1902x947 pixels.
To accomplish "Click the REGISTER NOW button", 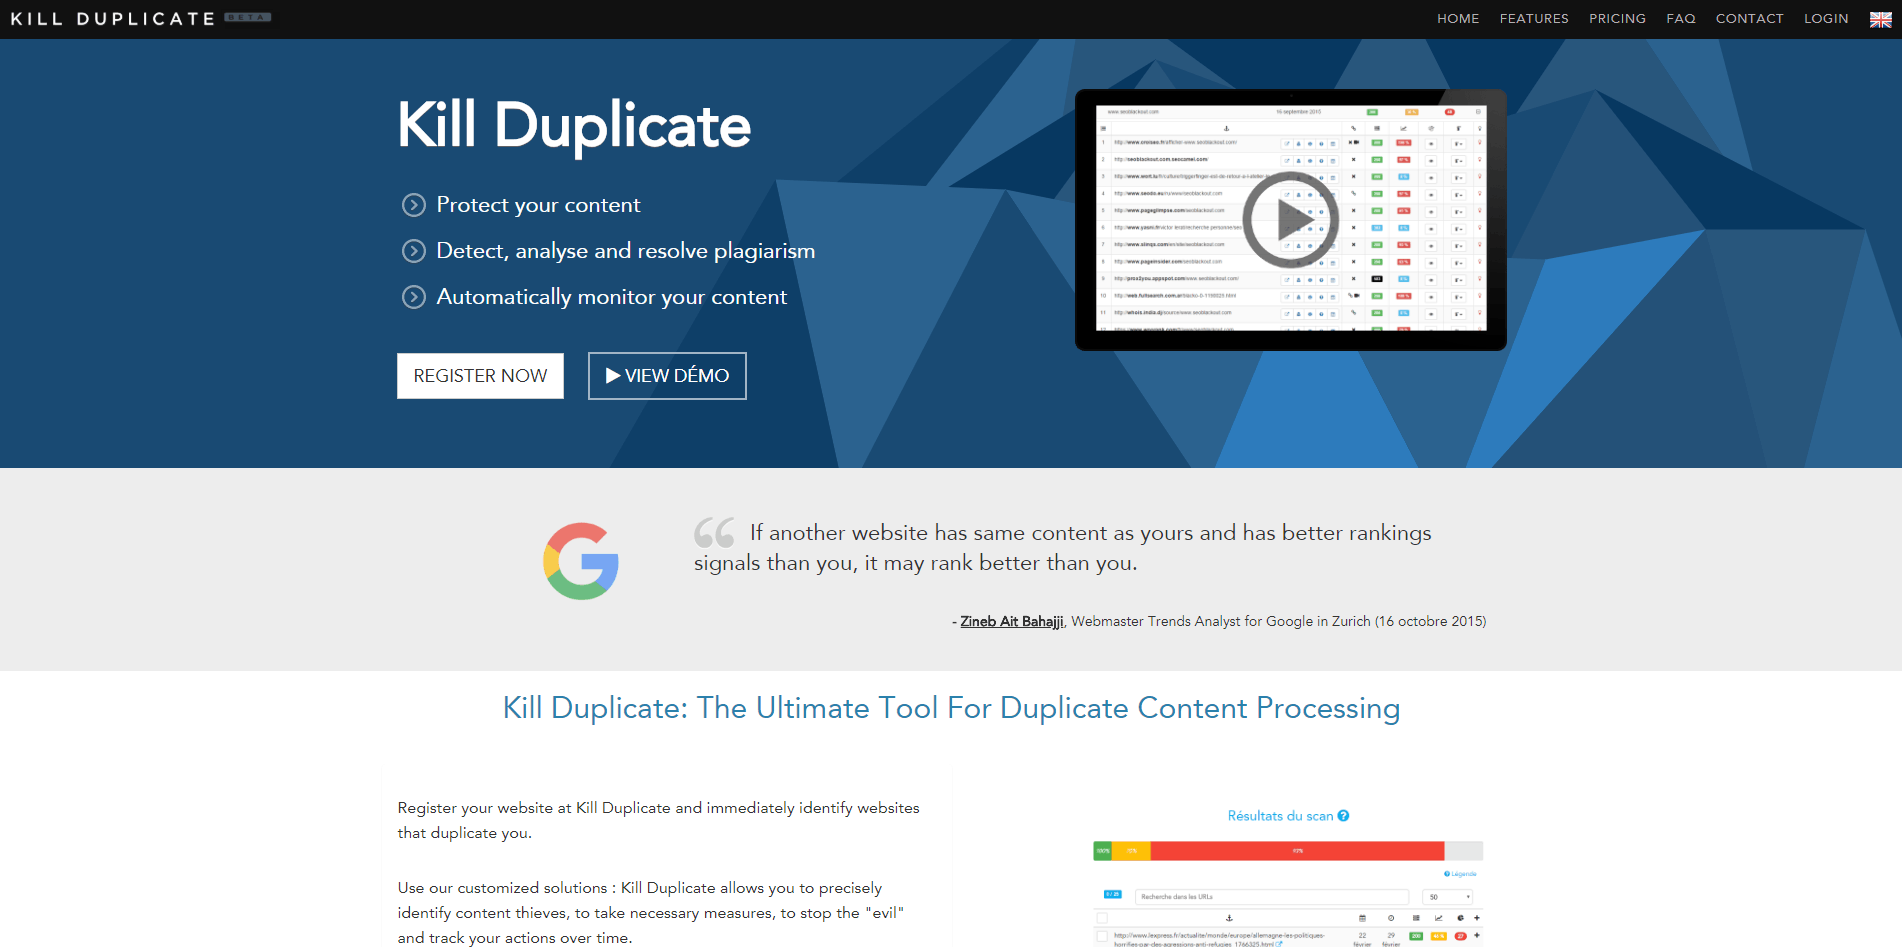I will coord(480,376).
